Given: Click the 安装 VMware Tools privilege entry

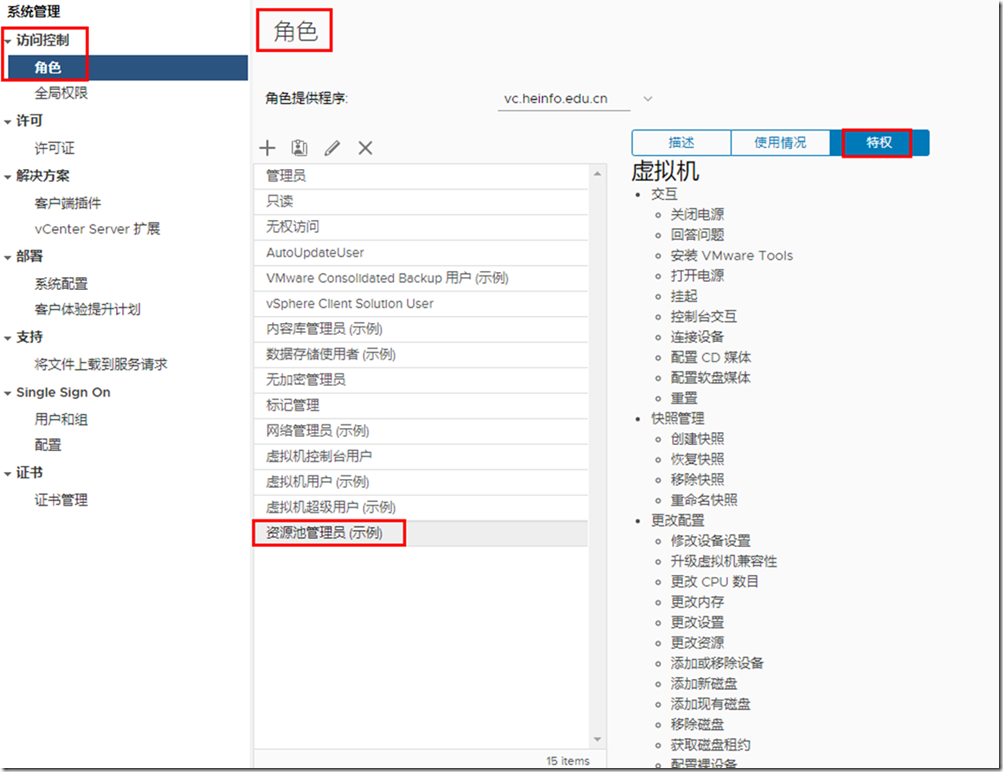Looking at the screenshot, I should (732, 256).
